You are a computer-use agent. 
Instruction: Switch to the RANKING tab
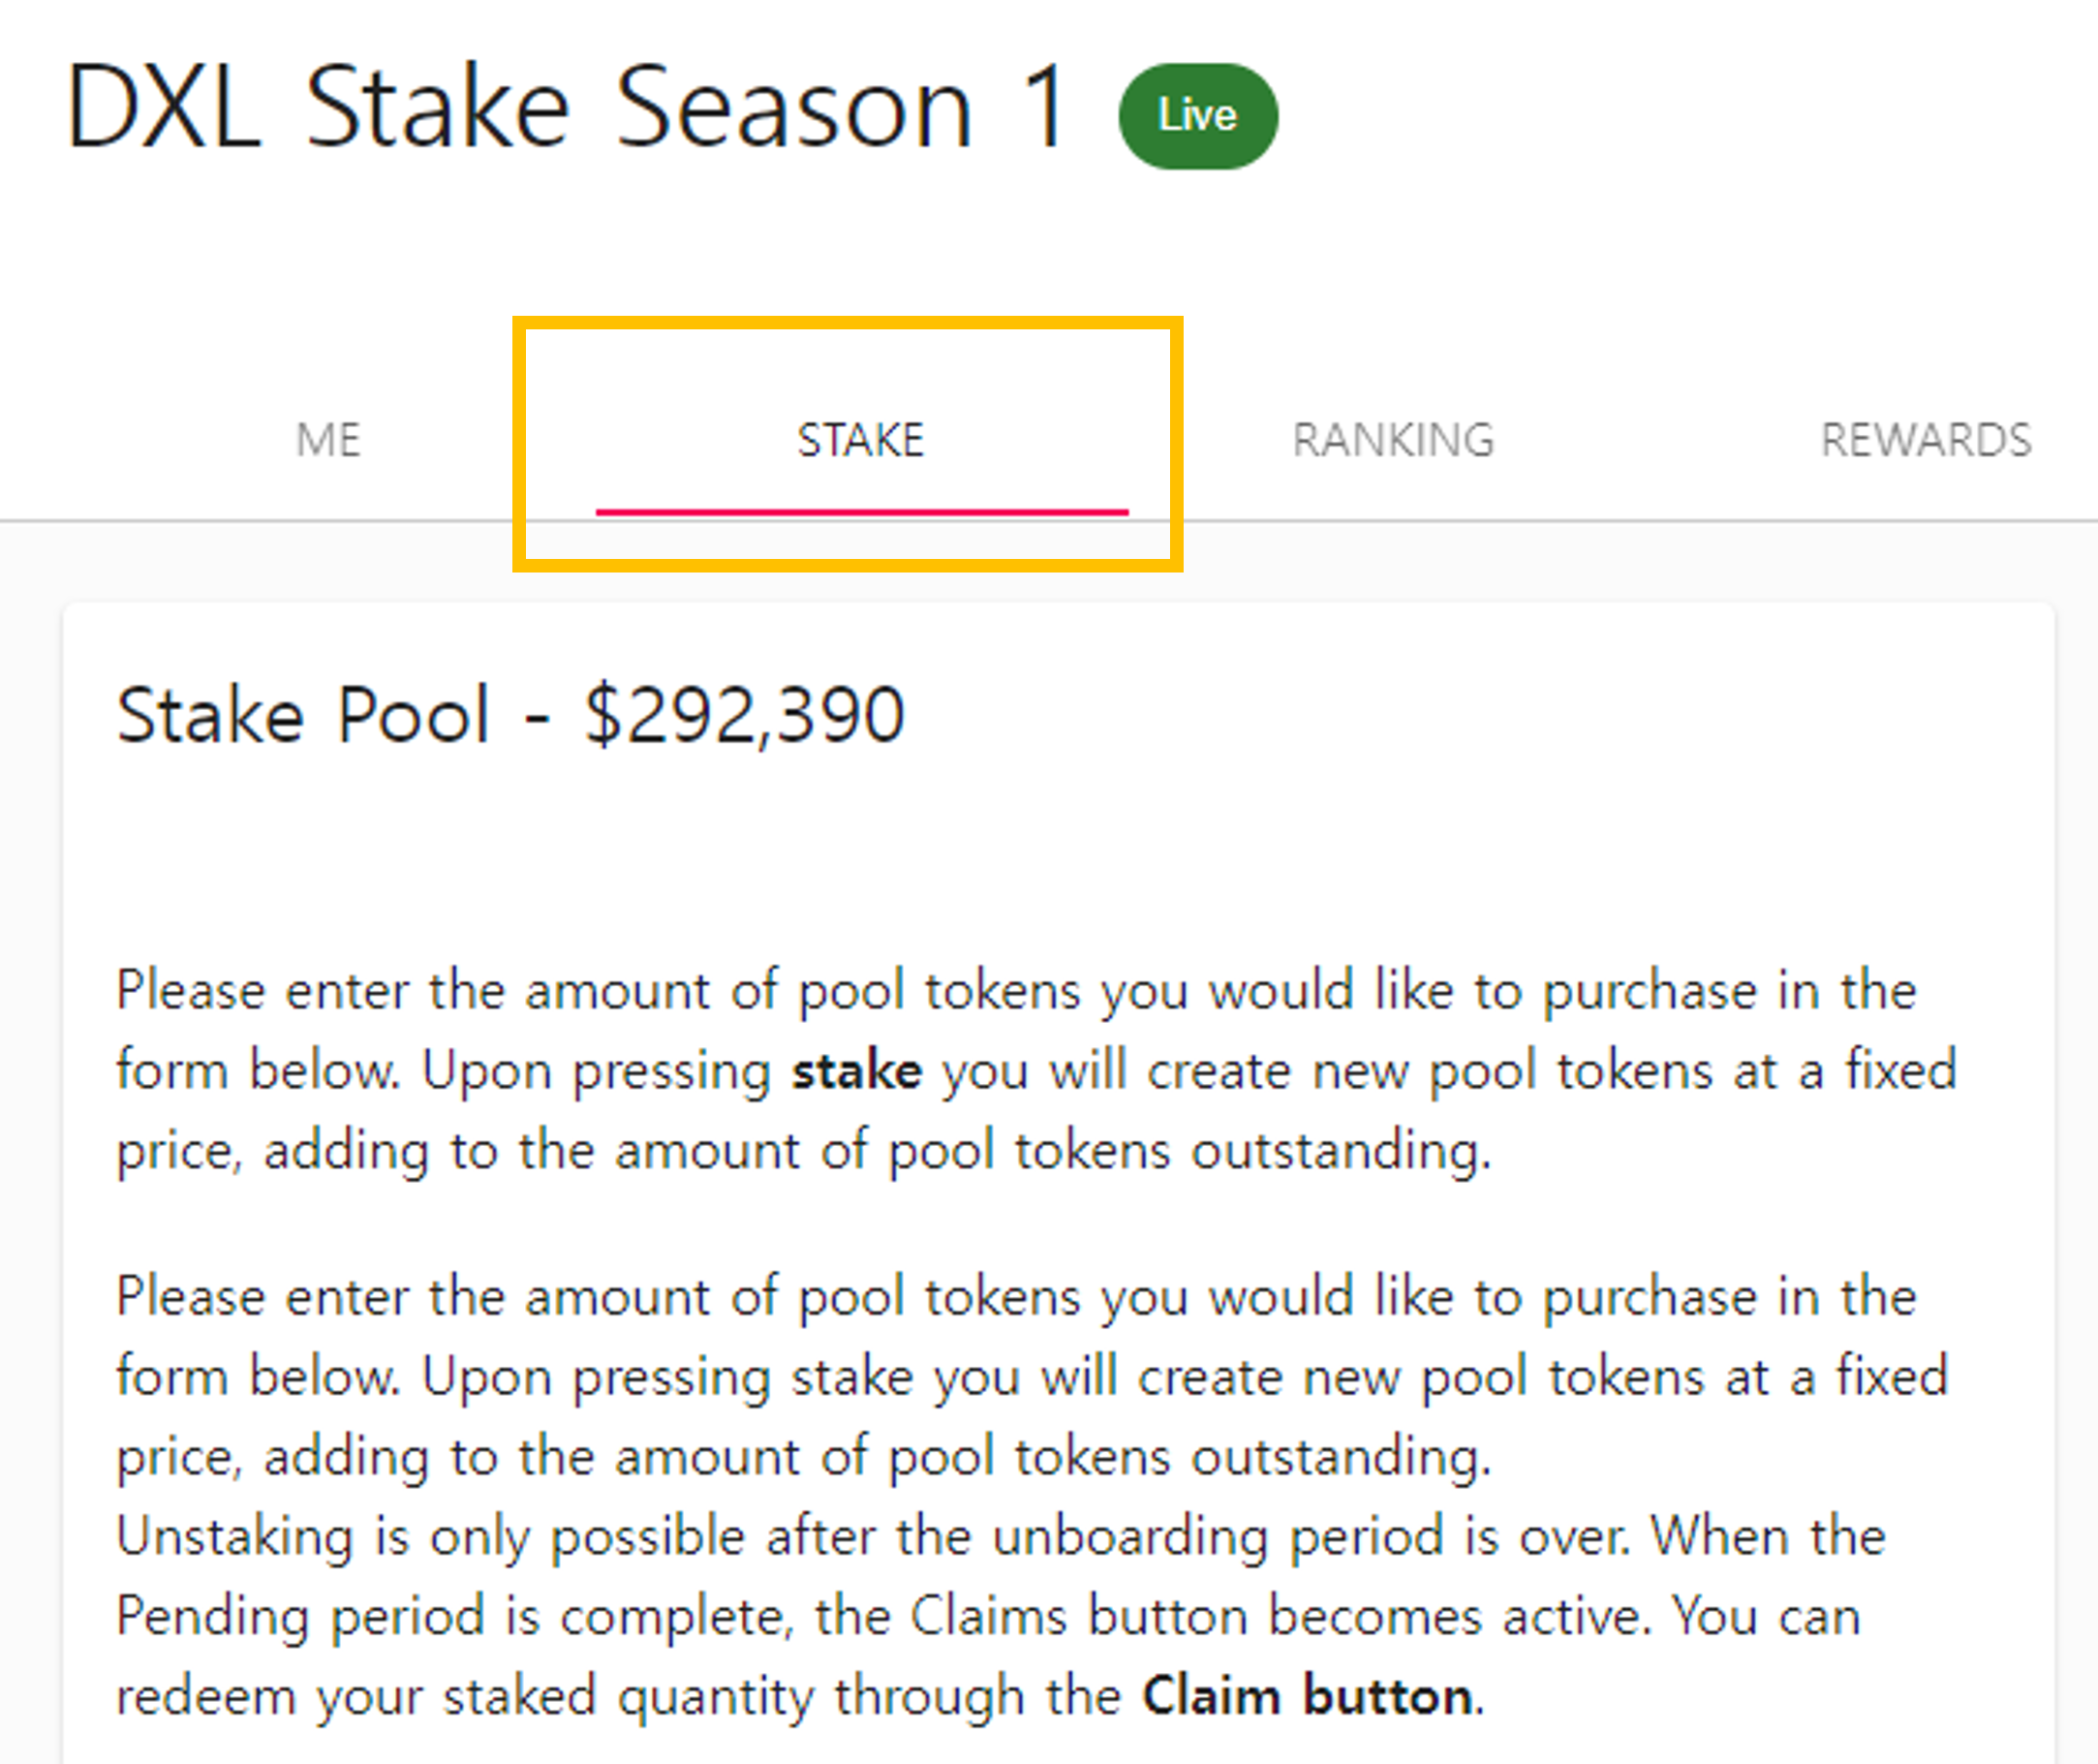[x=1393, y=440]
